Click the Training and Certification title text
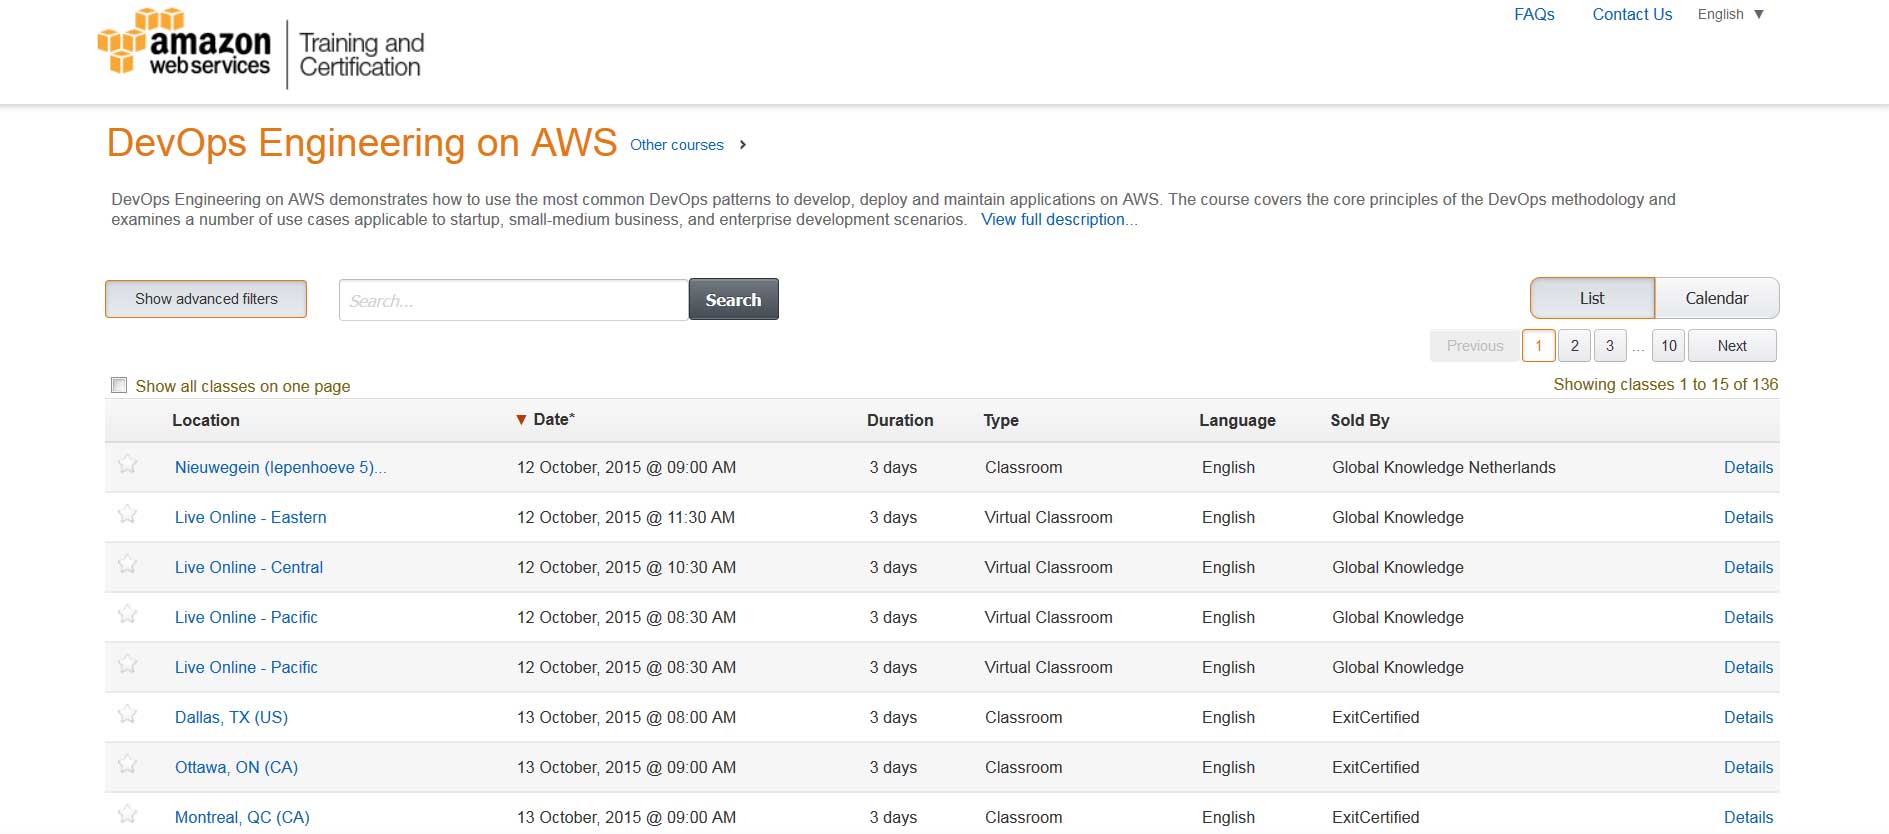The width and height of the screenshot is (1889, 834). pos(361,55)
